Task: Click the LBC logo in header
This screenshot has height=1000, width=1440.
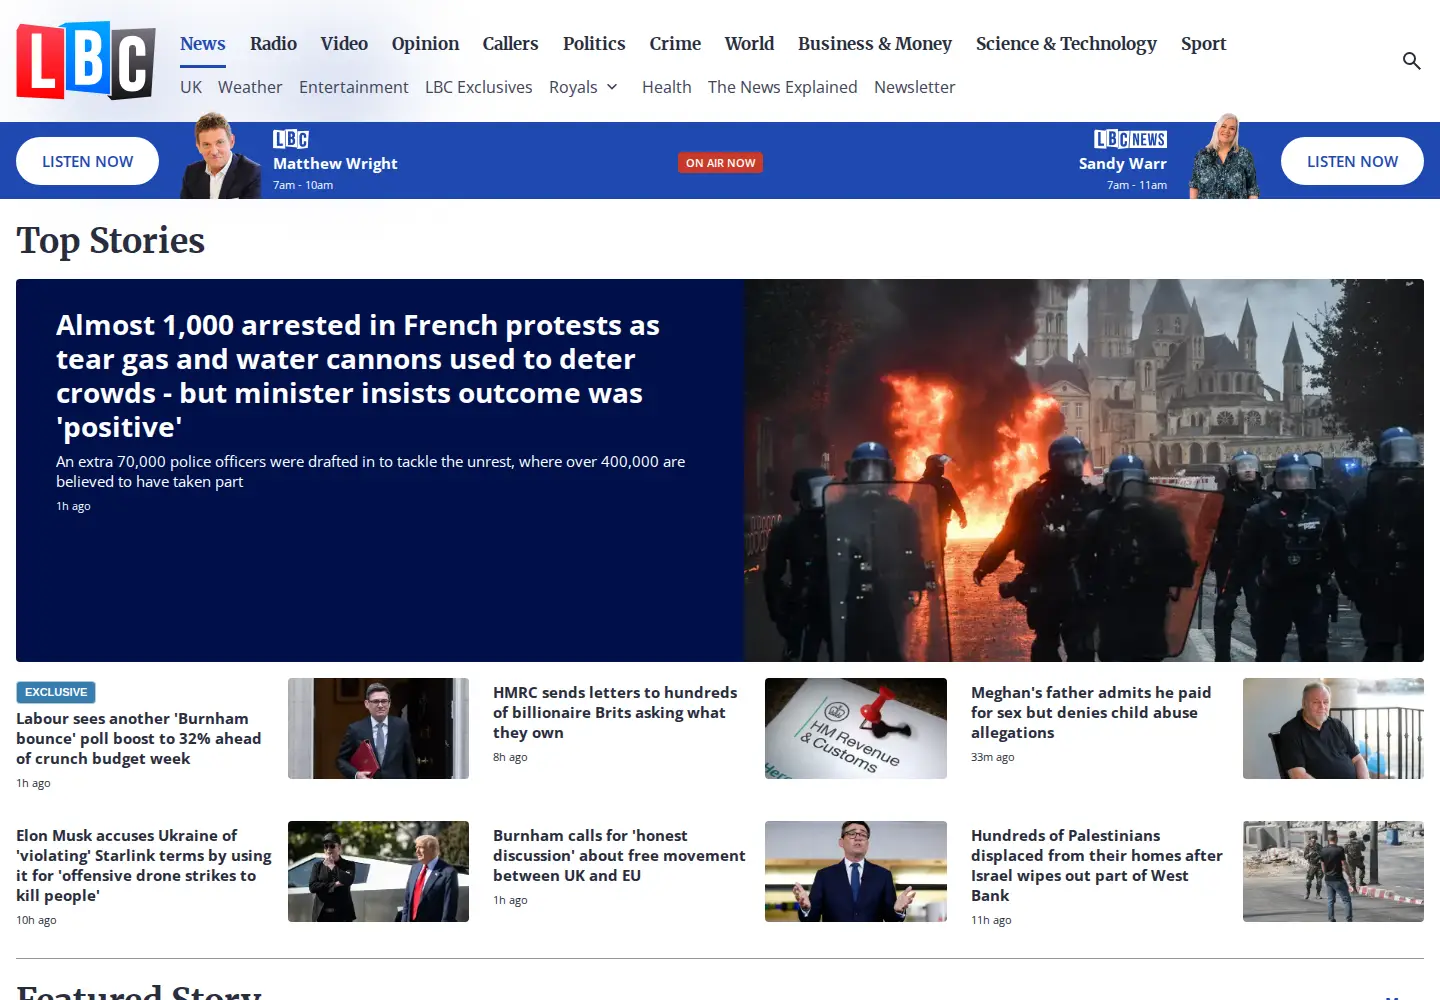Action: (86, 61)
